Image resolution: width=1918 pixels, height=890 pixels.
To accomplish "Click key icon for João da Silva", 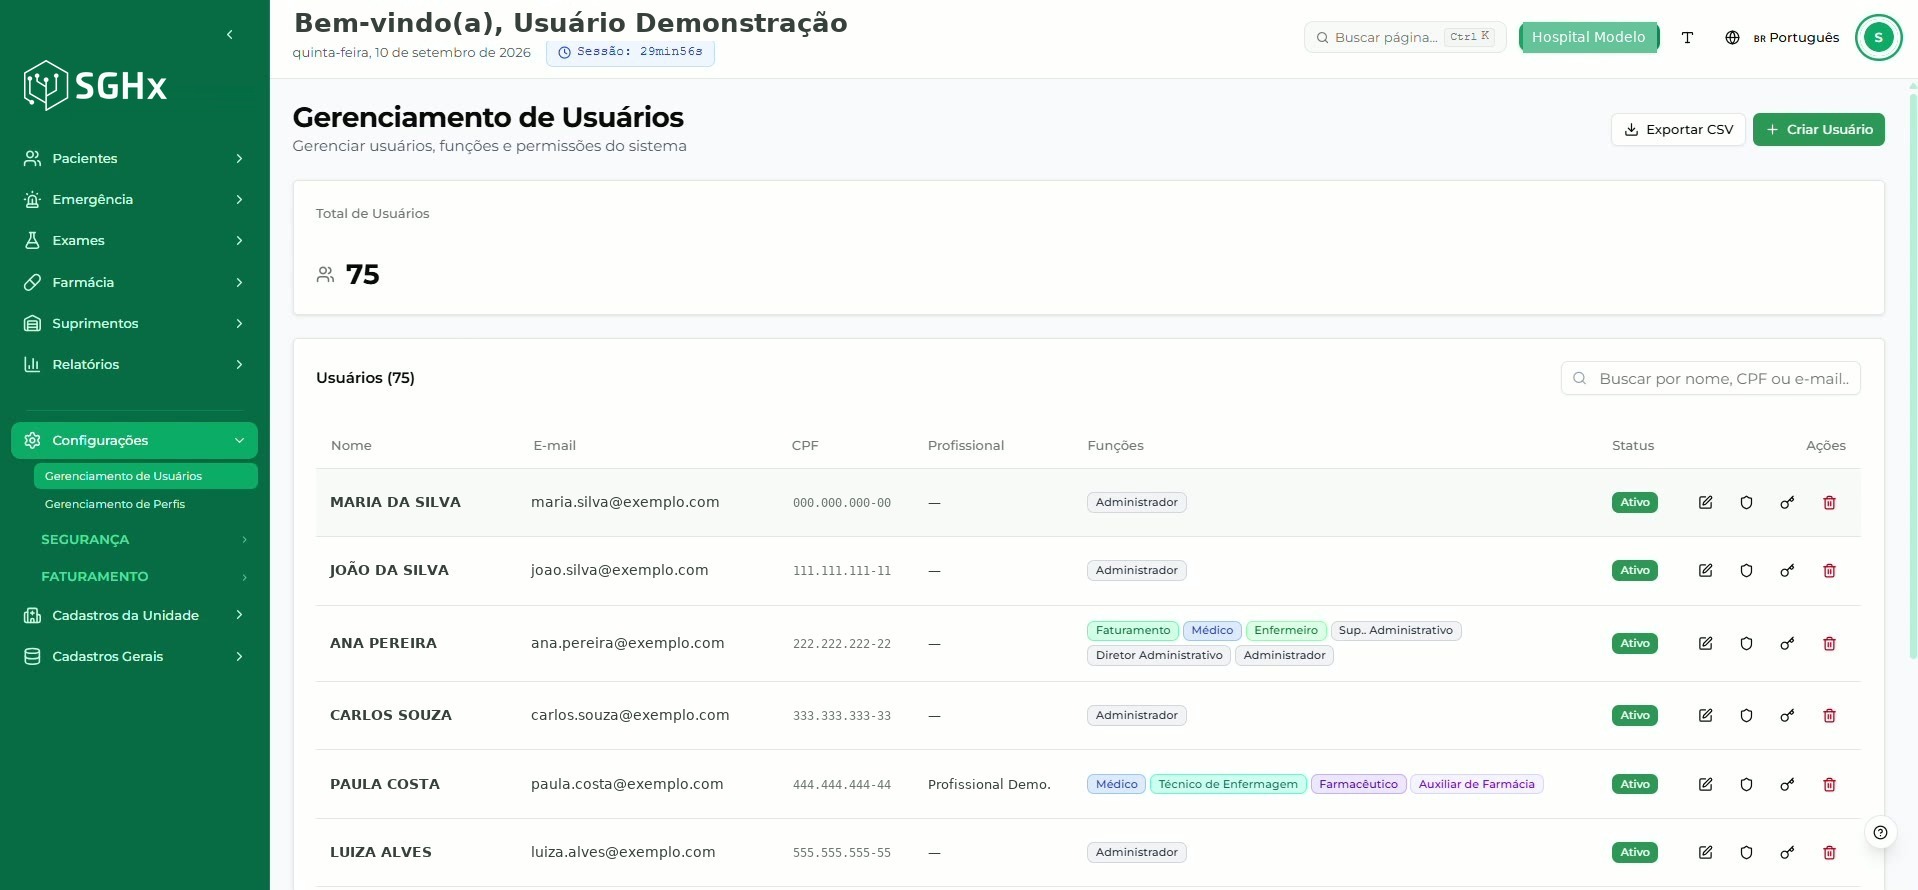I will 1787,570.
